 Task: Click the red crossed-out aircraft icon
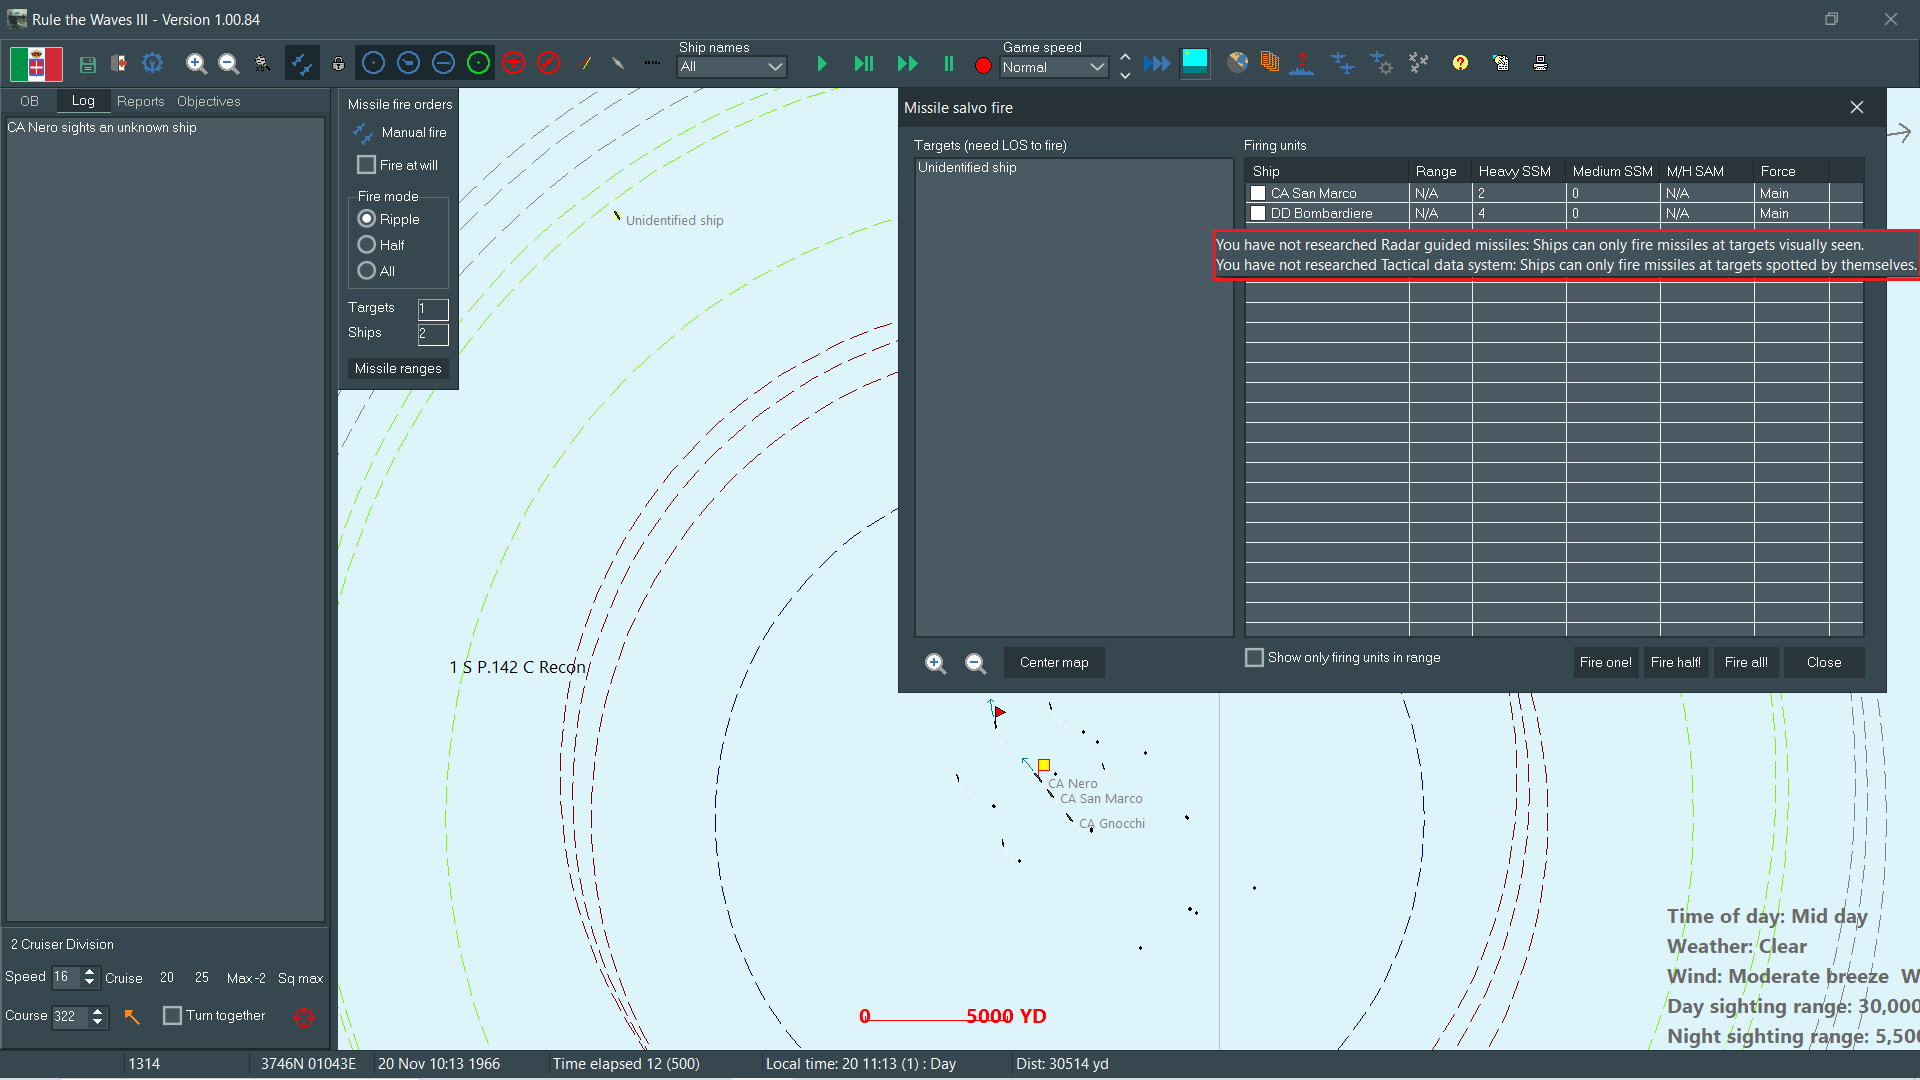pos(548,63)
